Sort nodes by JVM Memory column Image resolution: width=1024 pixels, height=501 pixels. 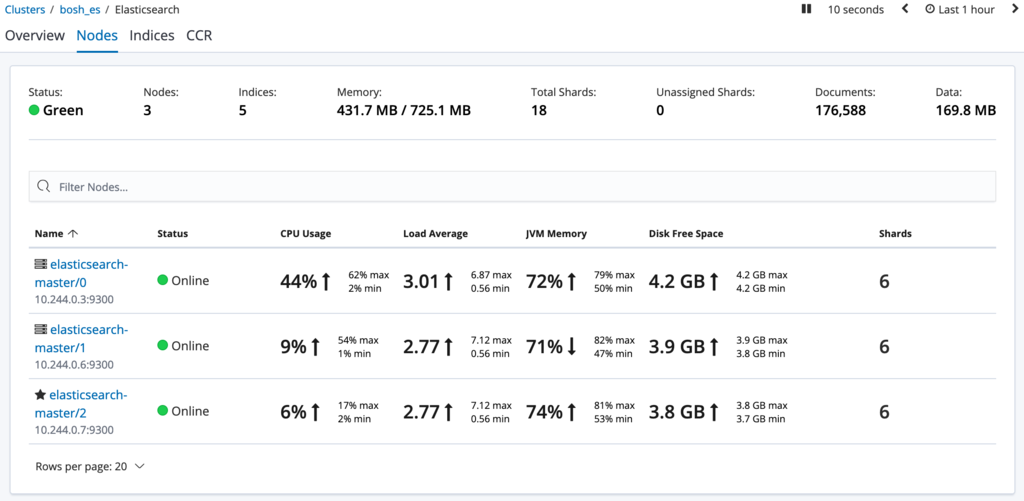click(x=556, y=233)
